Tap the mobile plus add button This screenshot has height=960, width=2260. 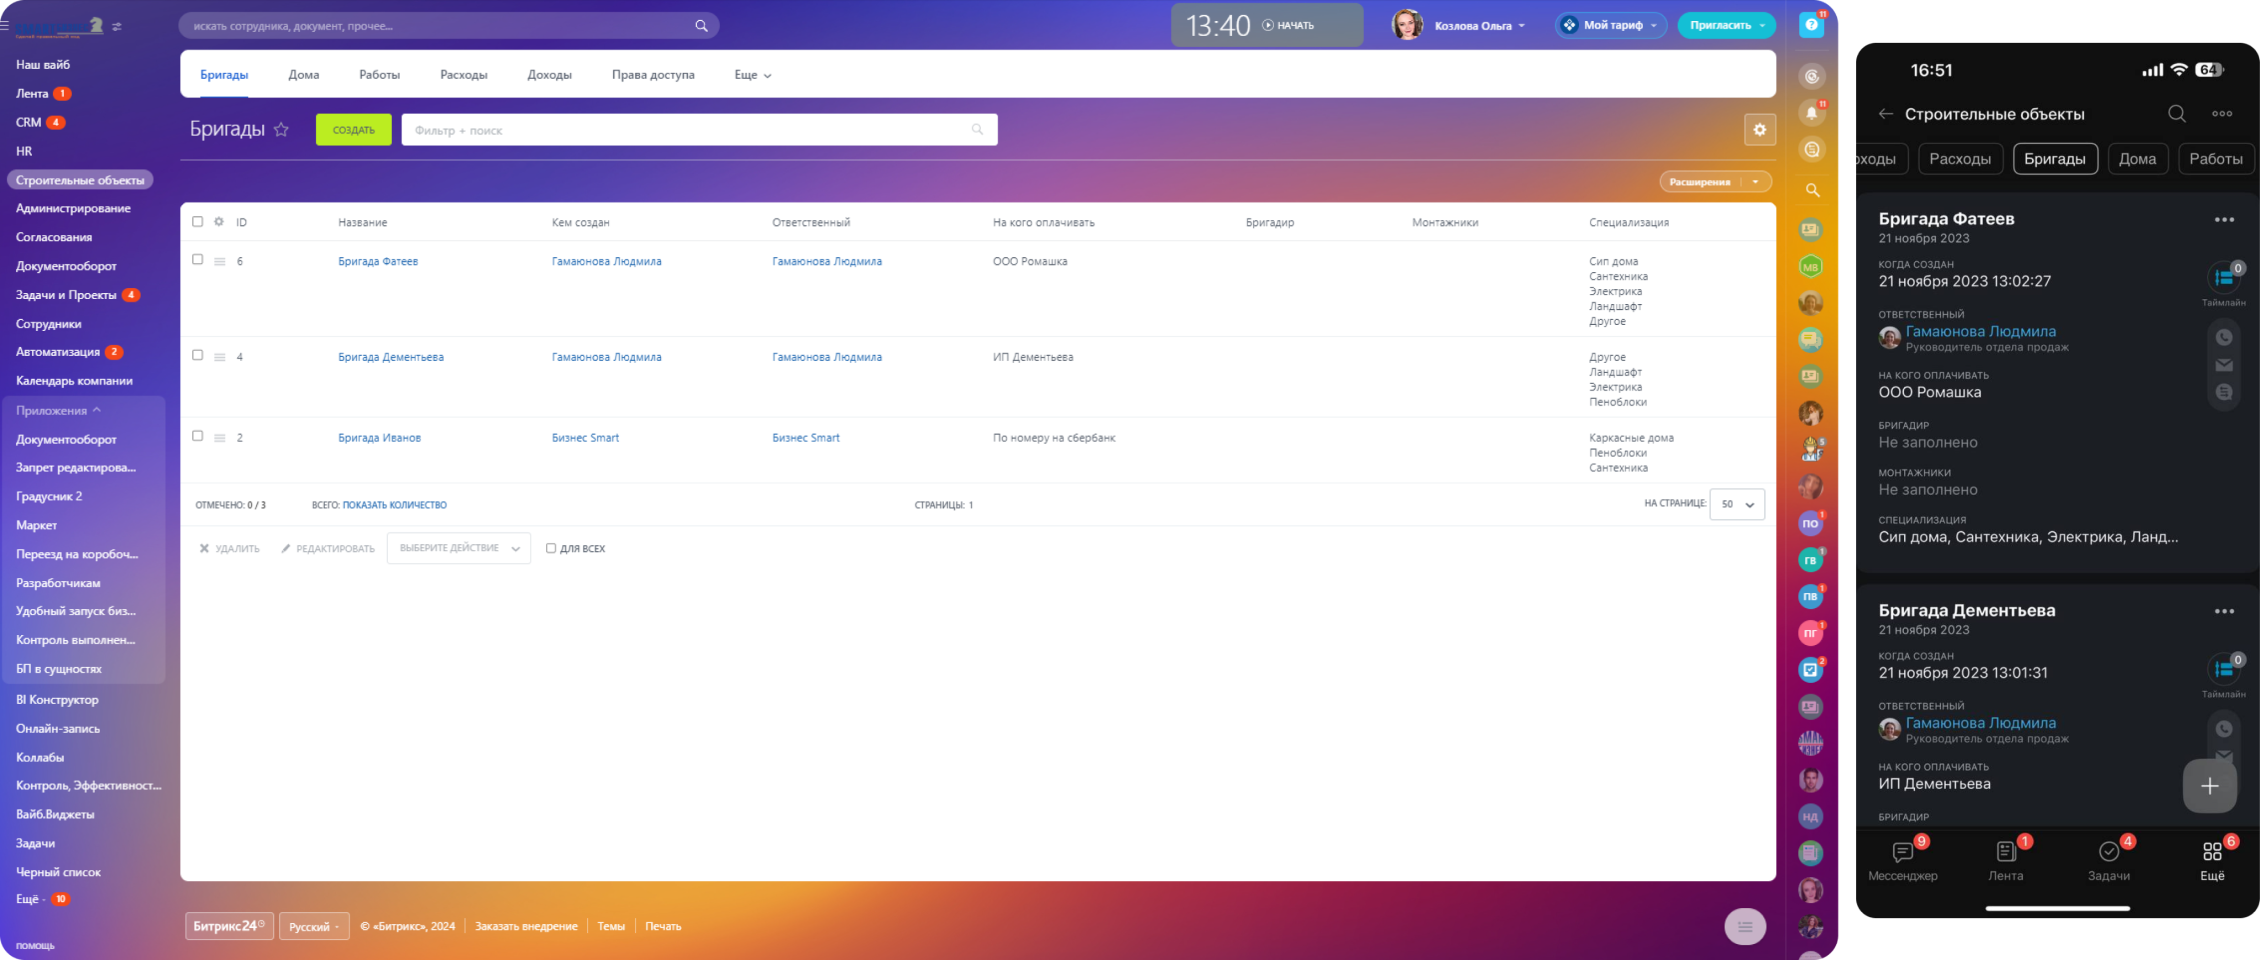(x=2210, y=786)
